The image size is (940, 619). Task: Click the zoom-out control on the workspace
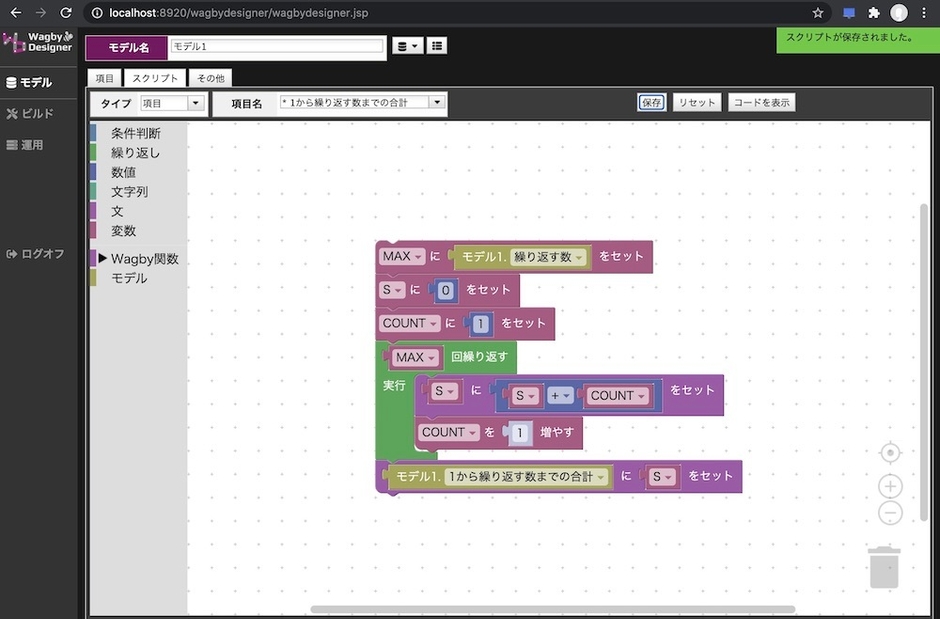point(890,513)
